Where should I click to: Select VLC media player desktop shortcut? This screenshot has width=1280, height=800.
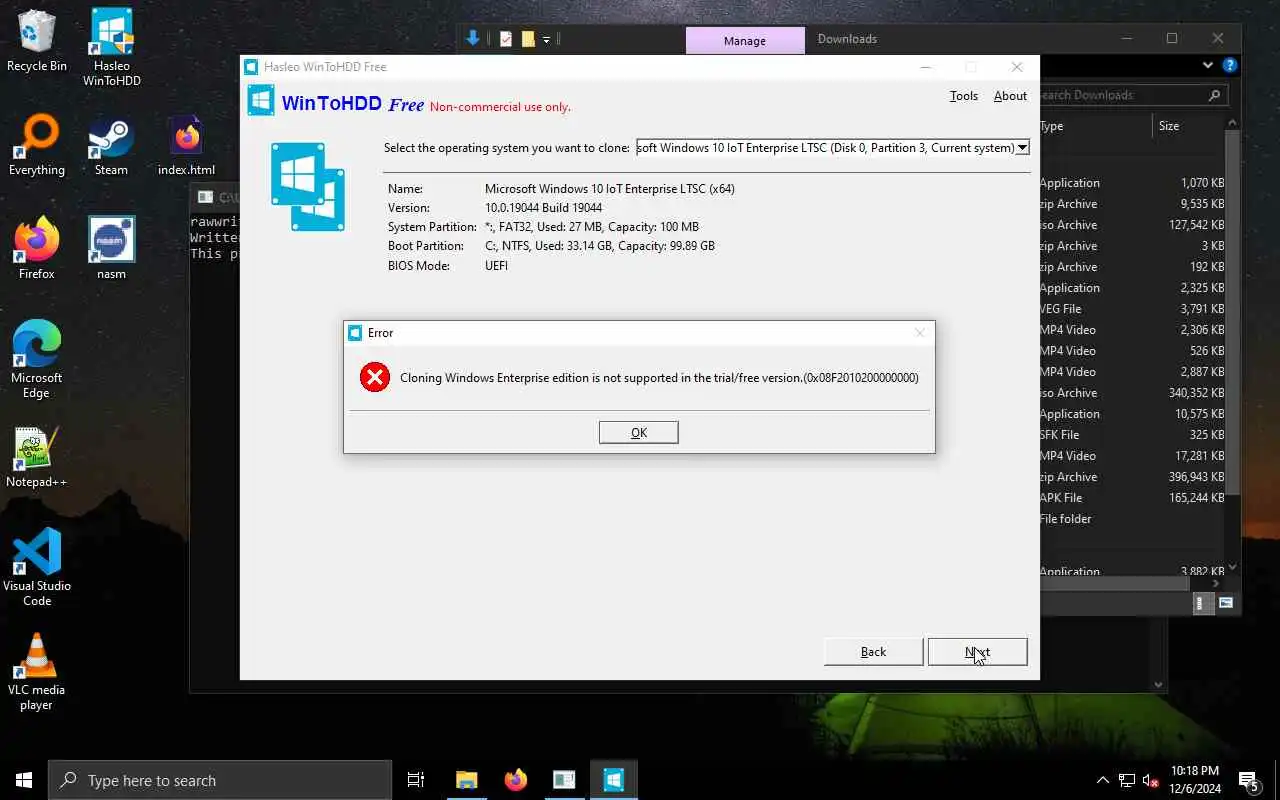click(37, 672)
